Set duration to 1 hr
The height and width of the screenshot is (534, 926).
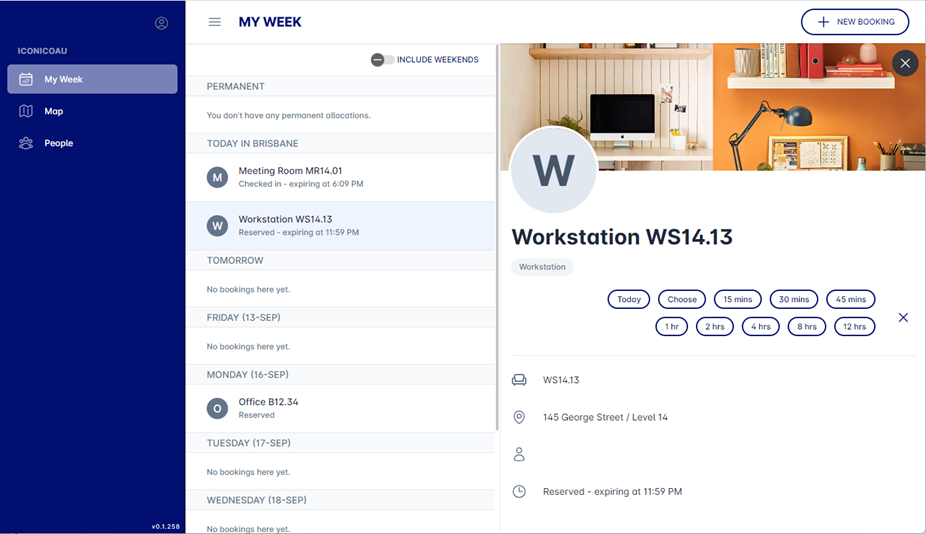(671, 327)
